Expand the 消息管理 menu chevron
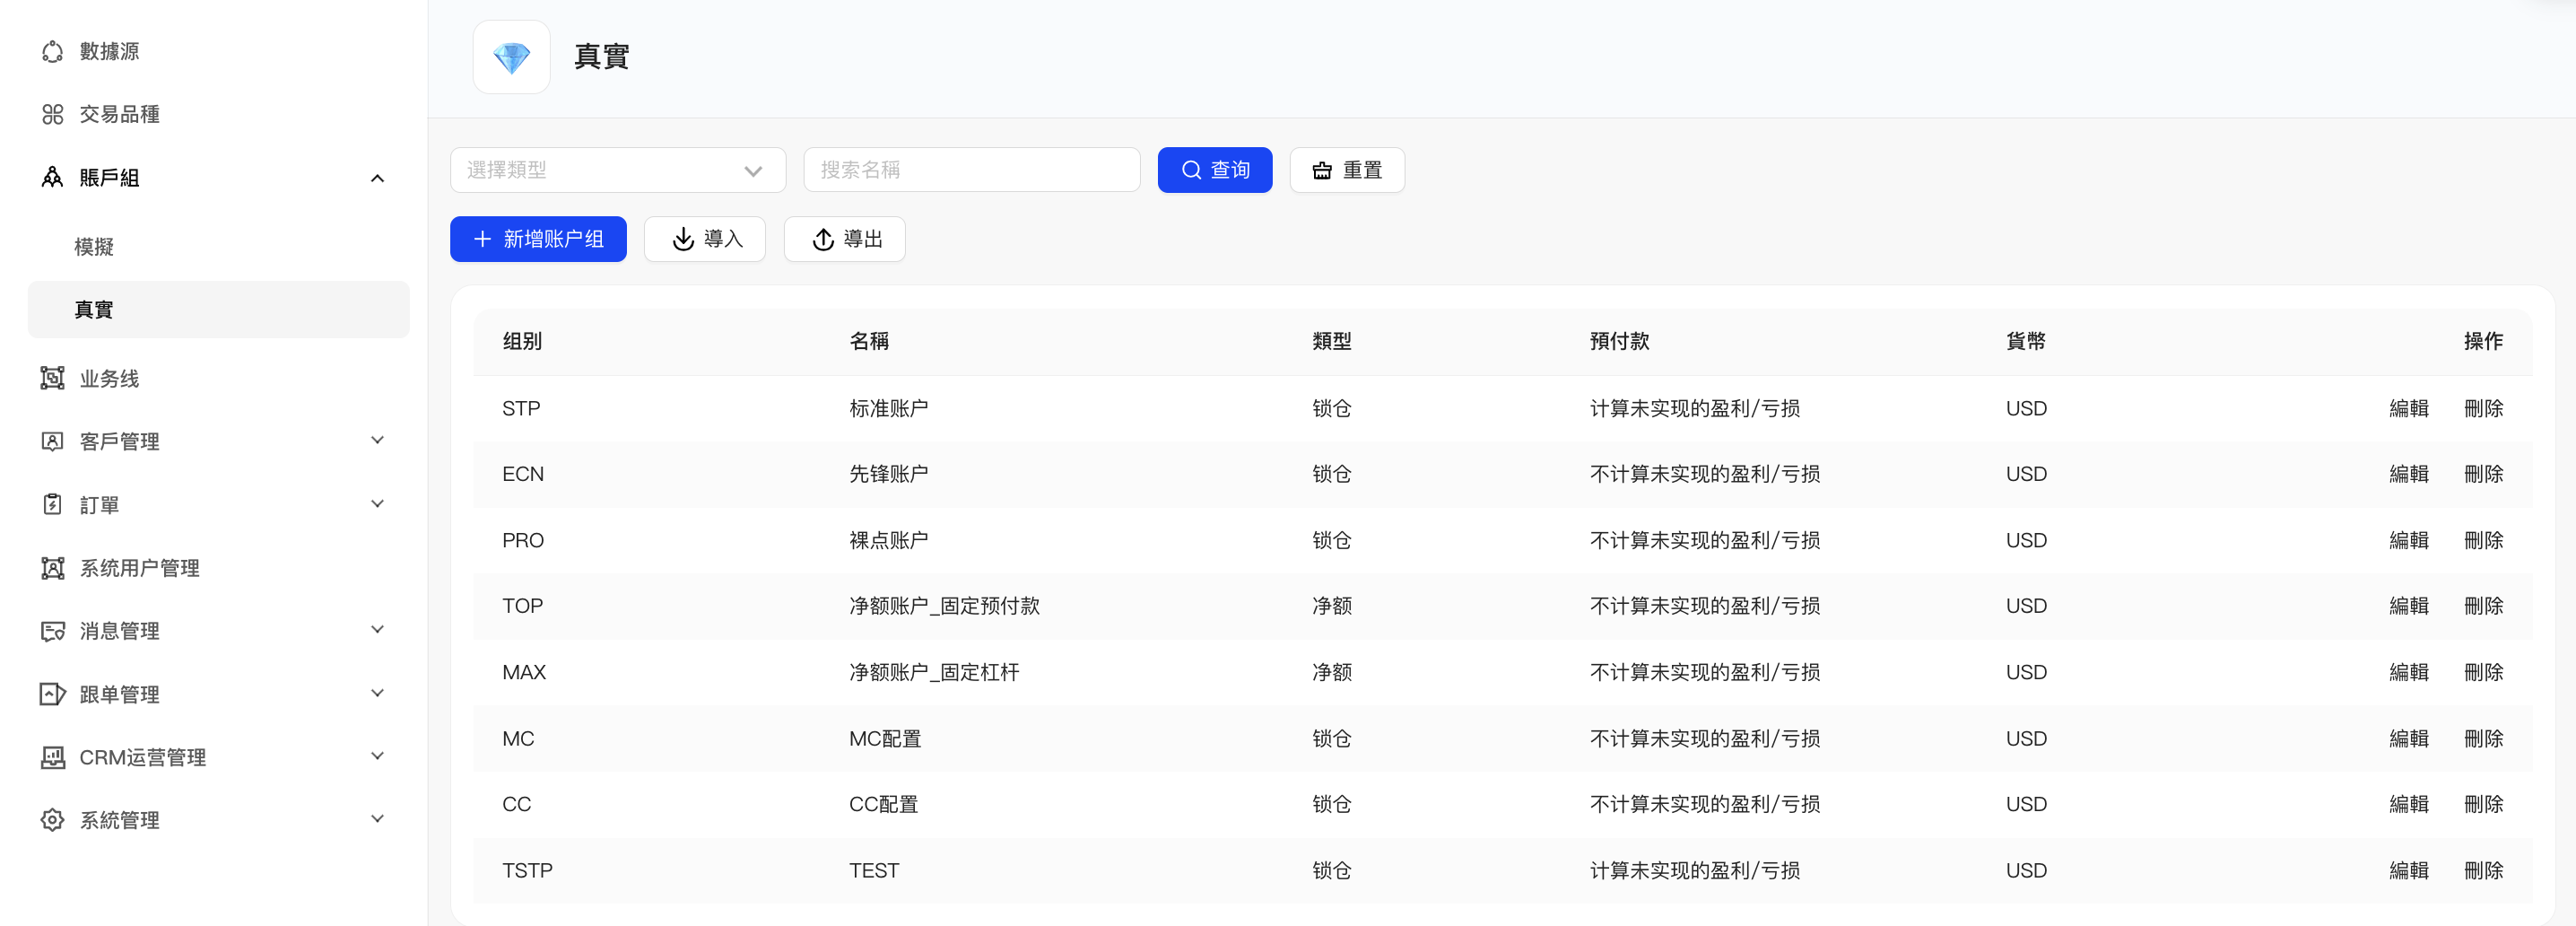Viewport: 2576px width, 926px height. tap(377, 630)
